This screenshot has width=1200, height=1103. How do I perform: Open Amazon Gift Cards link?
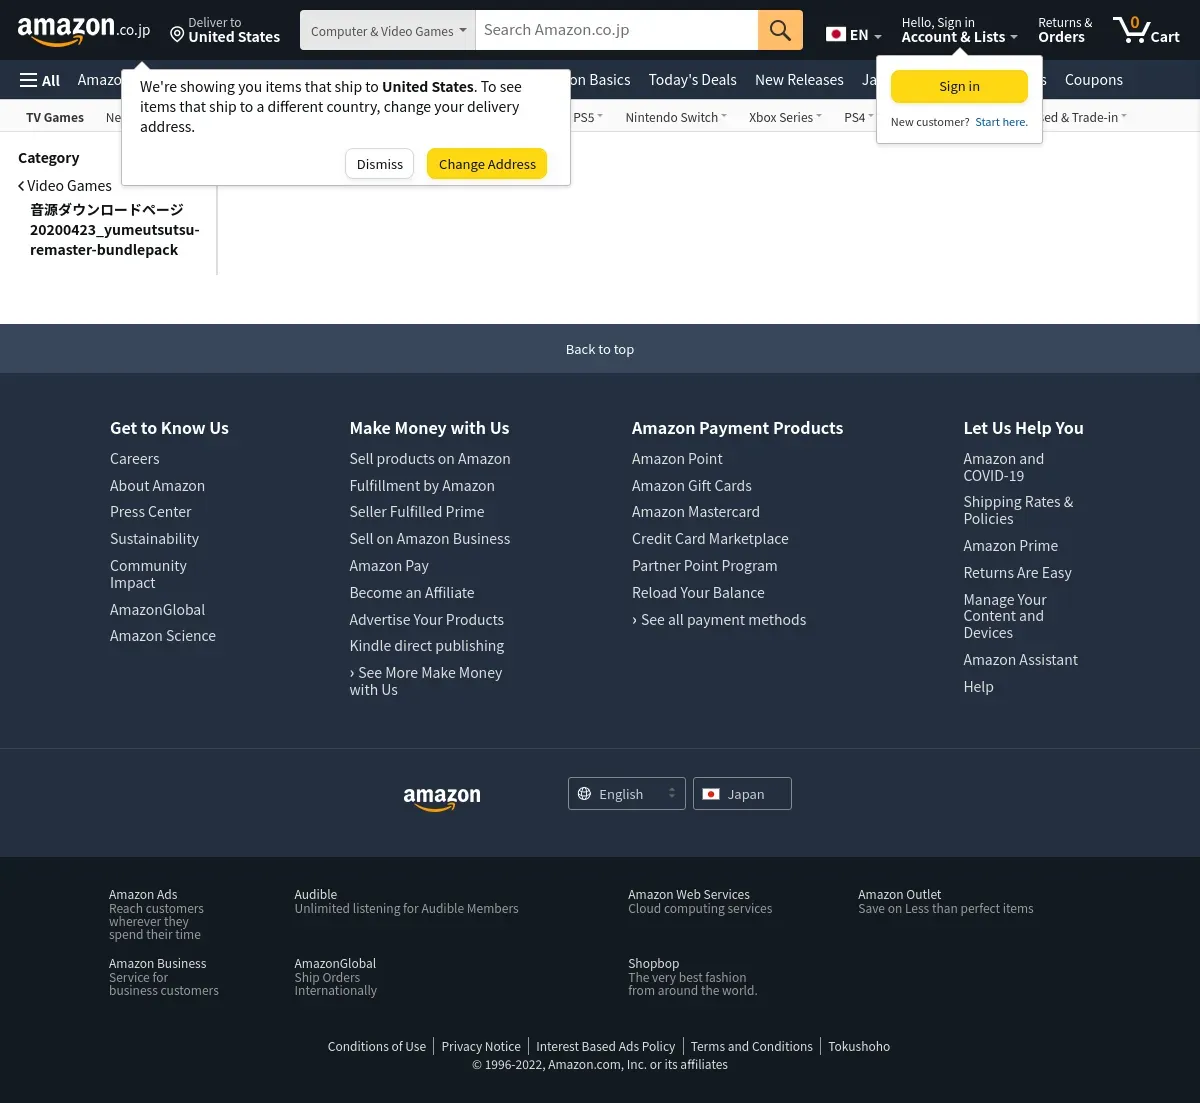692,486
